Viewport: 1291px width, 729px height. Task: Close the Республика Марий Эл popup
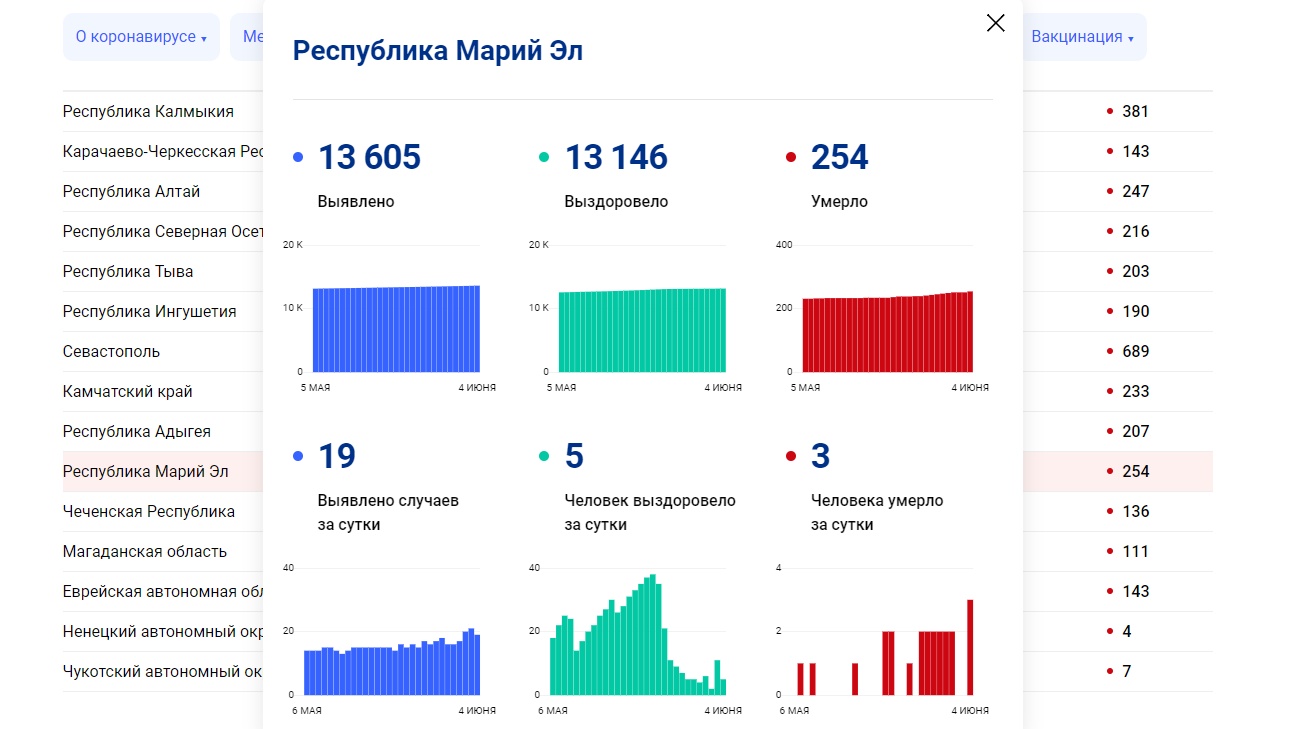995,23
